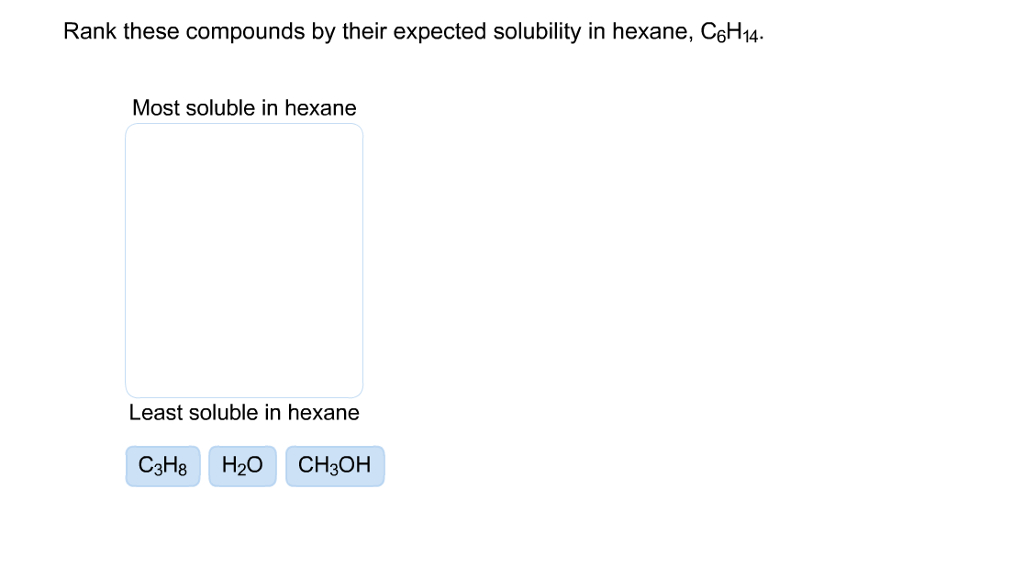Click "hexane" in the question sentence
The height and width of the screenshot is (567, 1024).
(646, 32)
